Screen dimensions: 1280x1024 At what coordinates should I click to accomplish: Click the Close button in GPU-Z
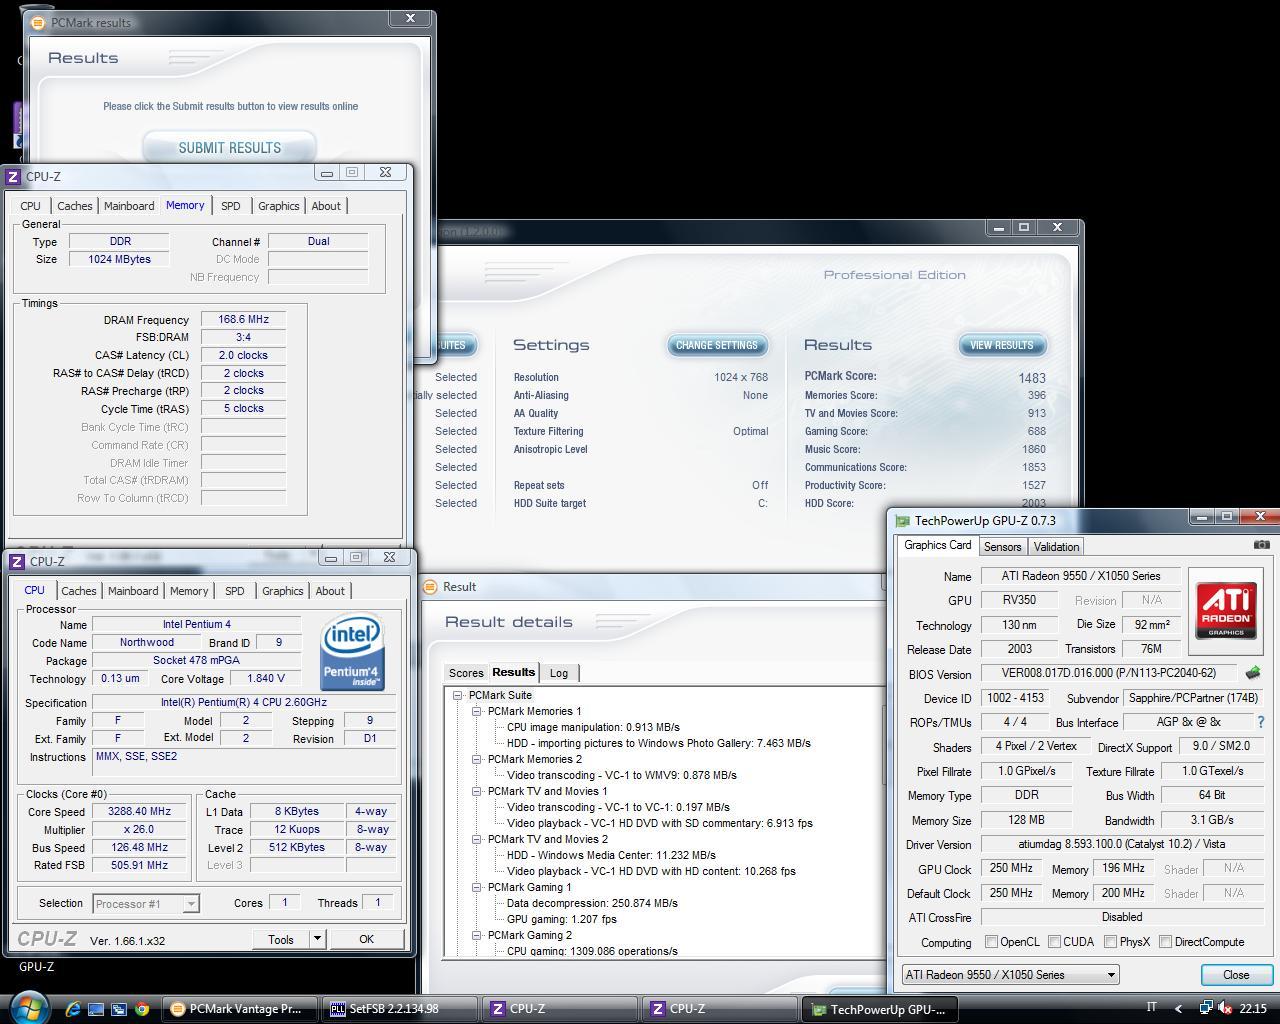[1236, 975]
